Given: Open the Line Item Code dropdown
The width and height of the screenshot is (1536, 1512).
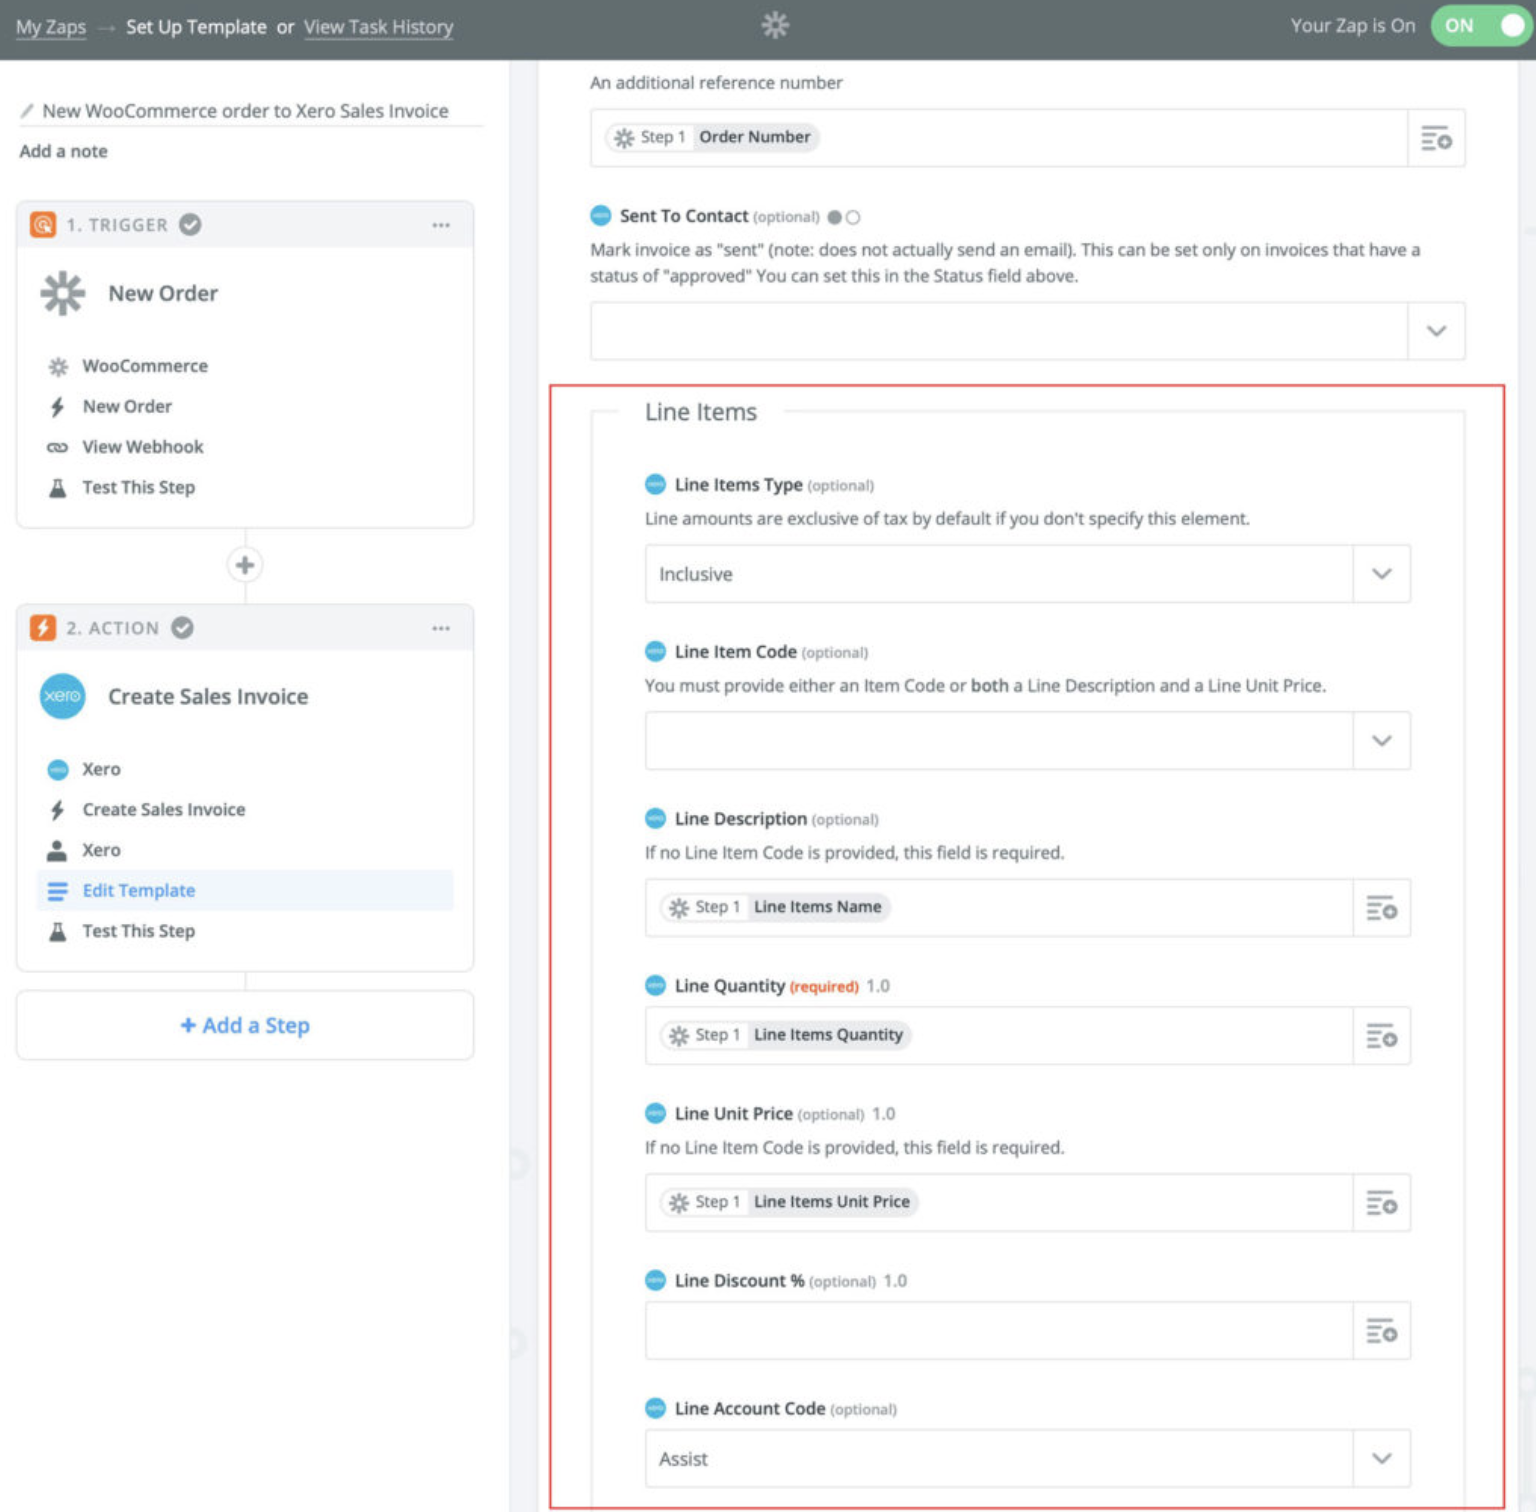Looking at the screenshot, I should pyautogui.click(x=1381, y=741).
